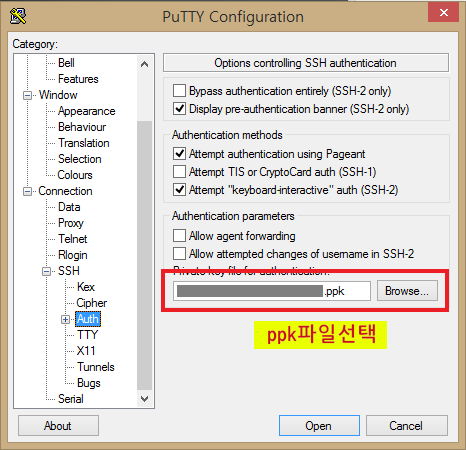This screenshot has height=450, width=466.
Task: Open TTY settings
Action: (87, 335)
